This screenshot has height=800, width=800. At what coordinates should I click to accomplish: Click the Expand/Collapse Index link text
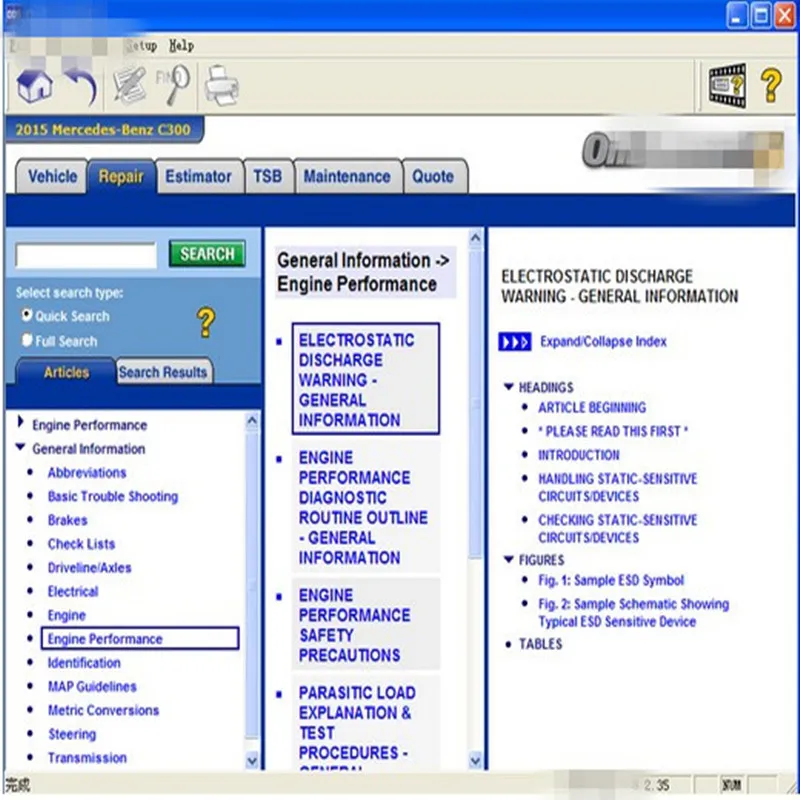tap(604, 341)
